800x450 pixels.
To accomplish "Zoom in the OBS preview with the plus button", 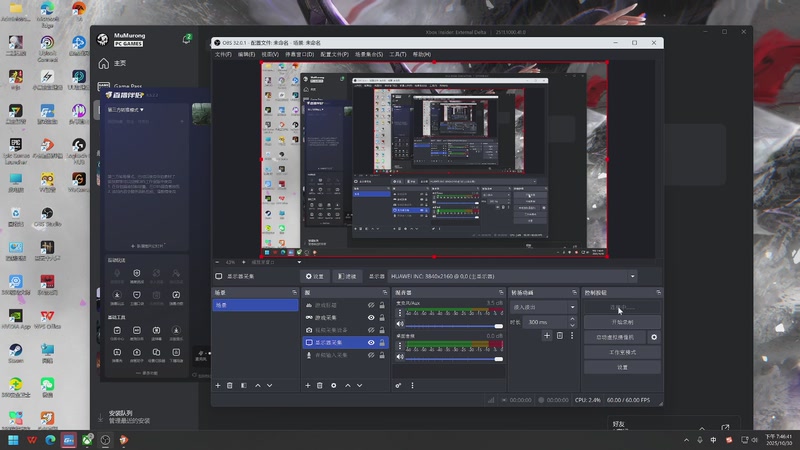I will [243, 262].
